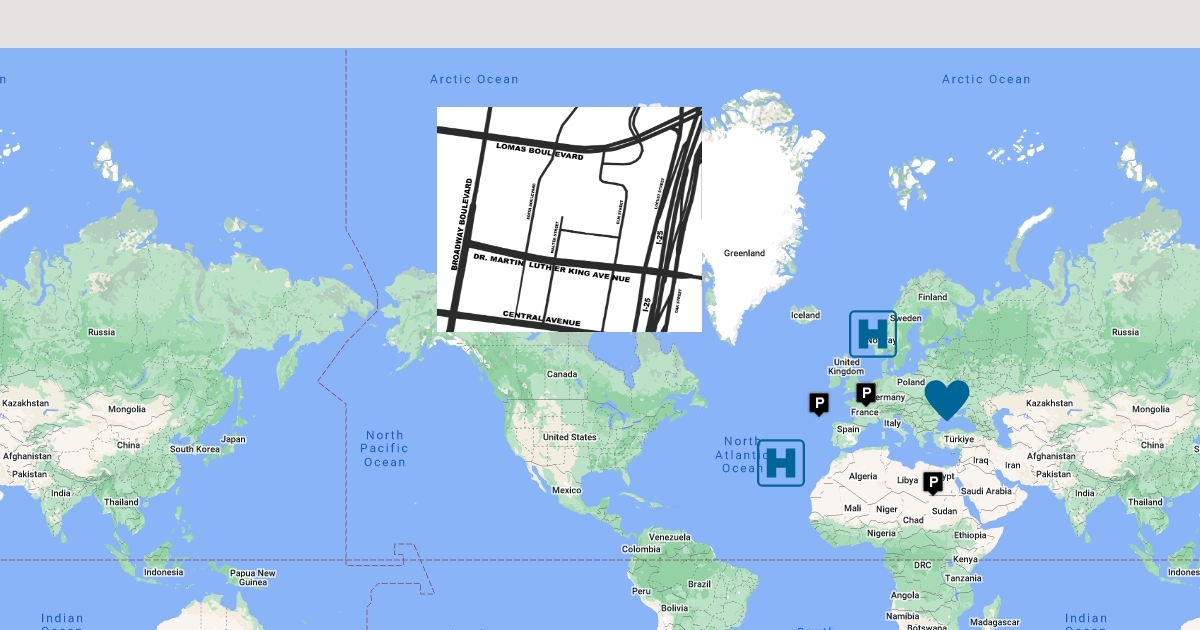Screen dimensions: 1200x630
Task: Click the hospital marker over Norway
Action: (872, 334)
